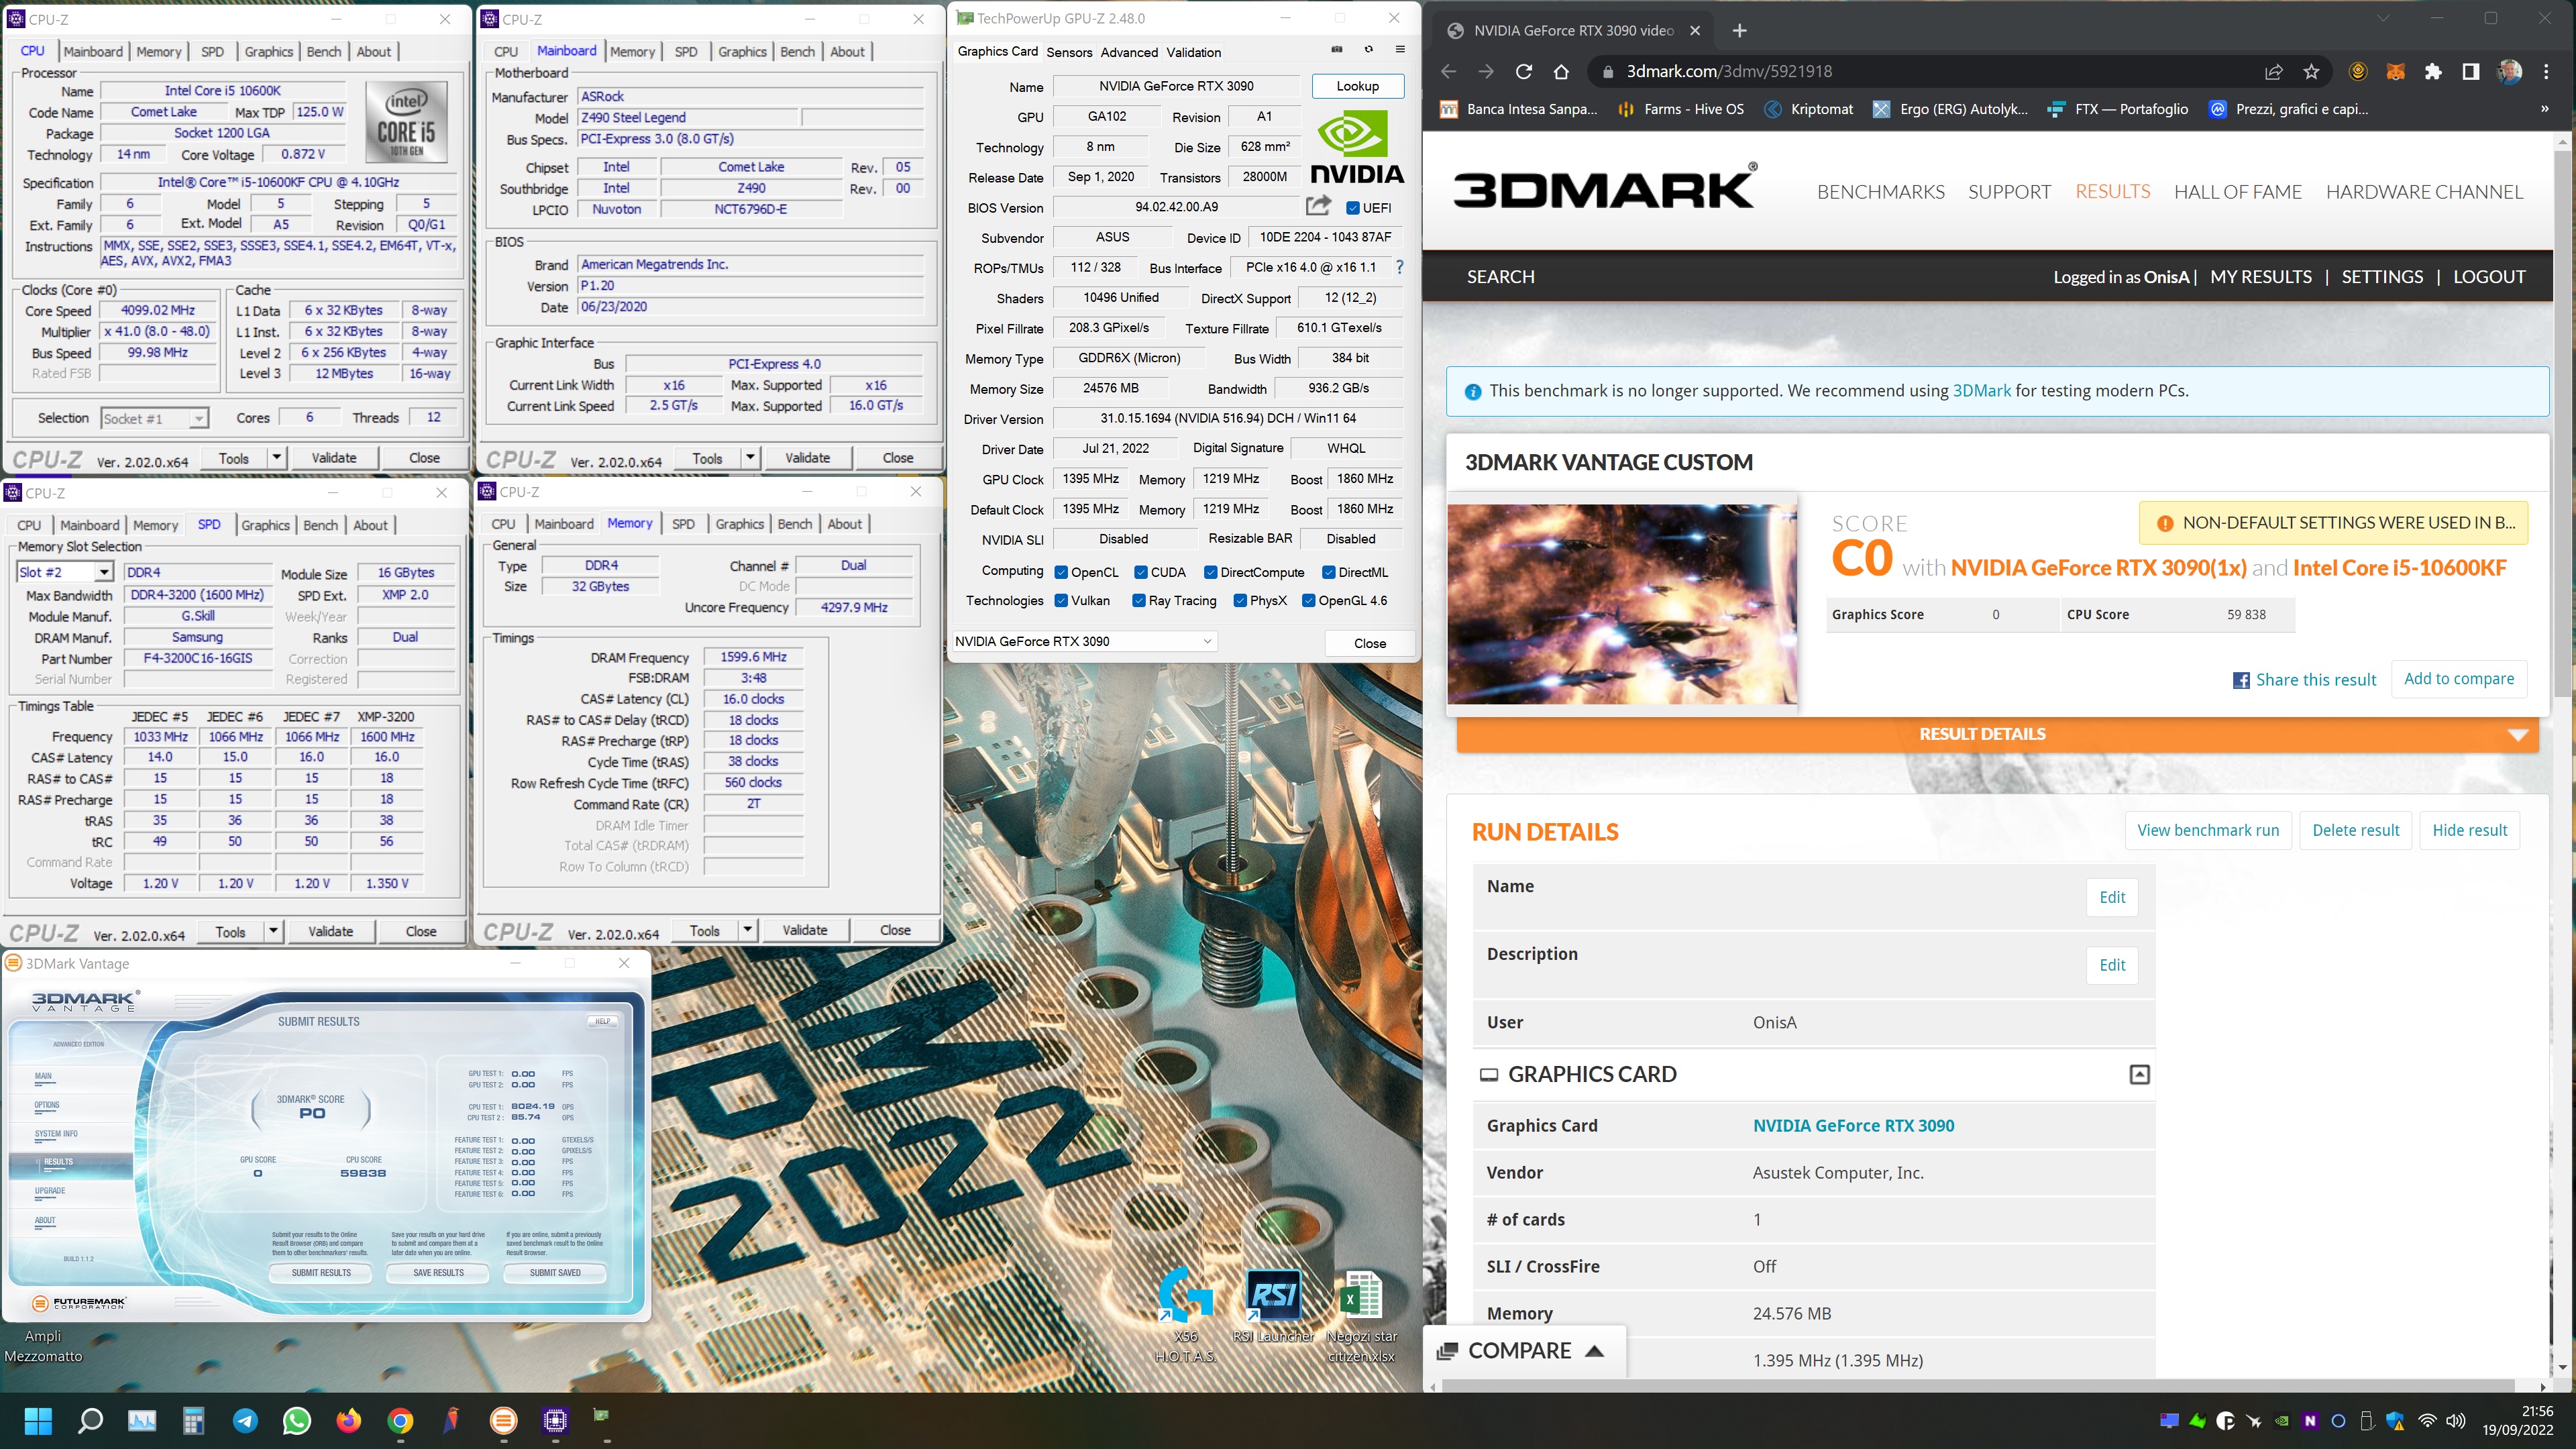Screen dimensions: 2576x1449
Task: Click the PCIe bus interface question mark
Action: click(1399, 267)
